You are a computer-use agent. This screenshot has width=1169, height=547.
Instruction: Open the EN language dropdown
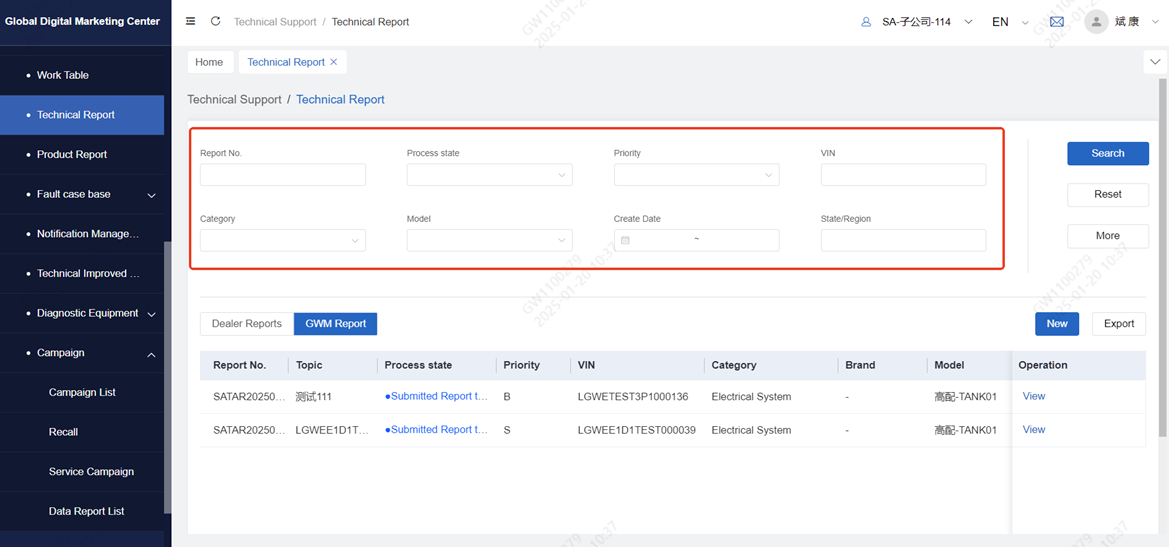(x=1009, y=22)
